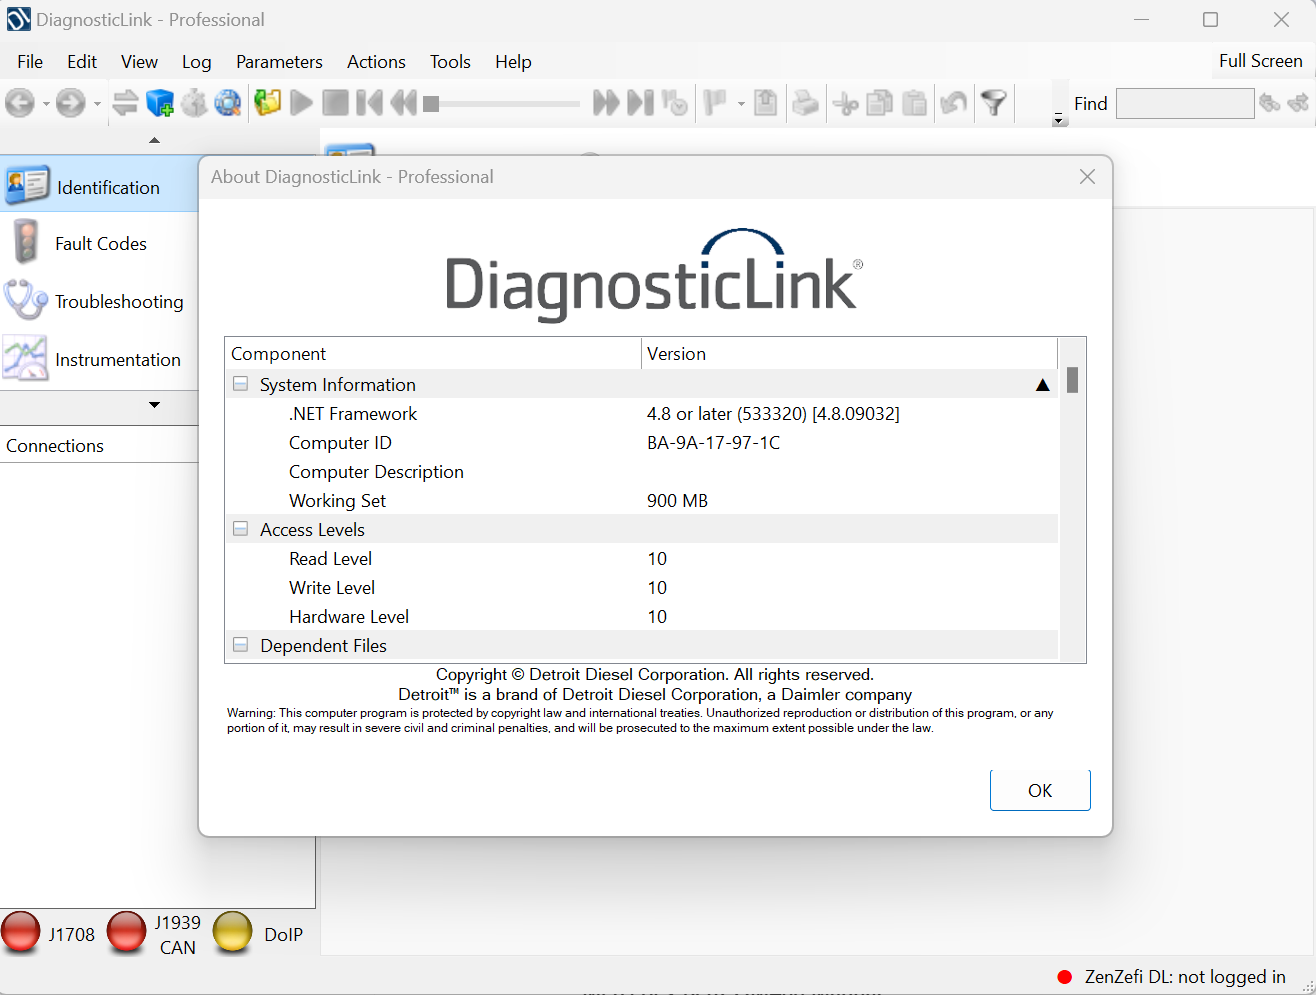The height and width of the screenshot is (995, 1316).
Task: Click the Find Previous icon
Action: pos(1270,103)
